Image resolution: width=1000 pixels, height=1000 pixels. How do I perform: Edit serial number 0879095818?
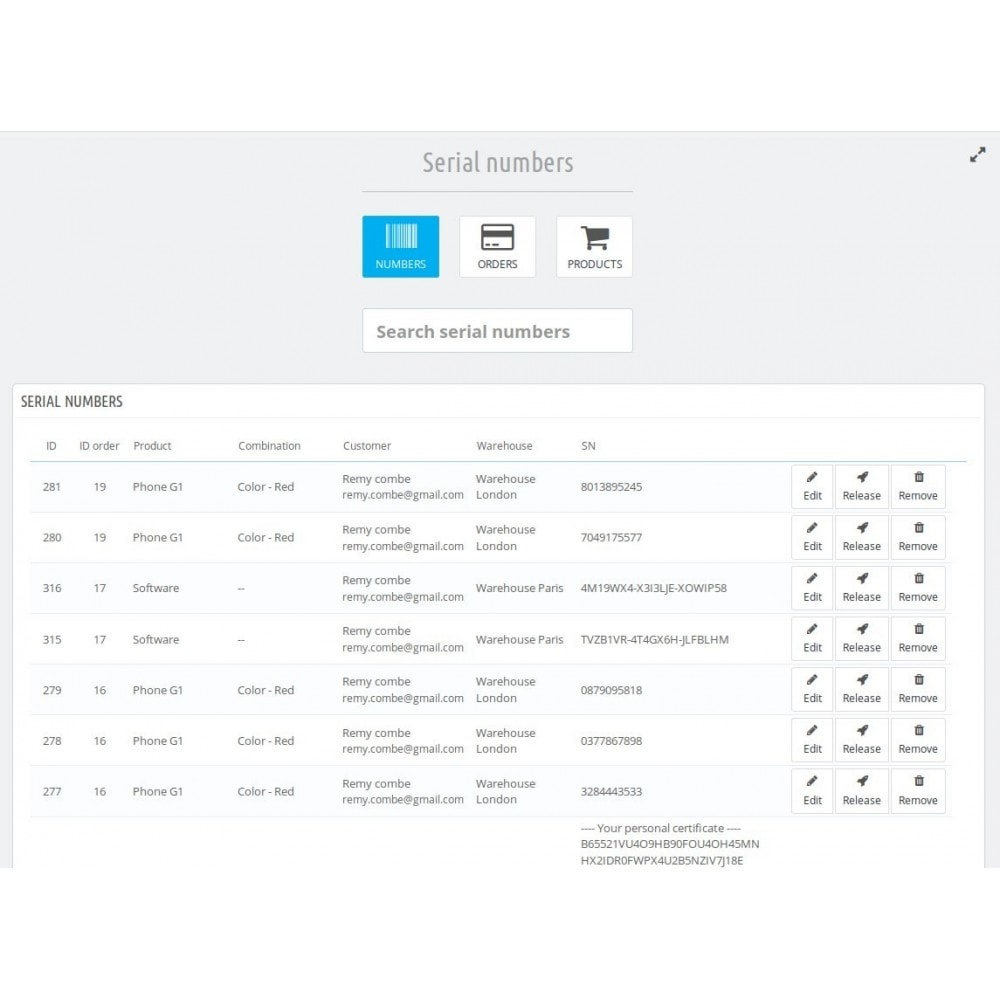(x=812, y=689)
